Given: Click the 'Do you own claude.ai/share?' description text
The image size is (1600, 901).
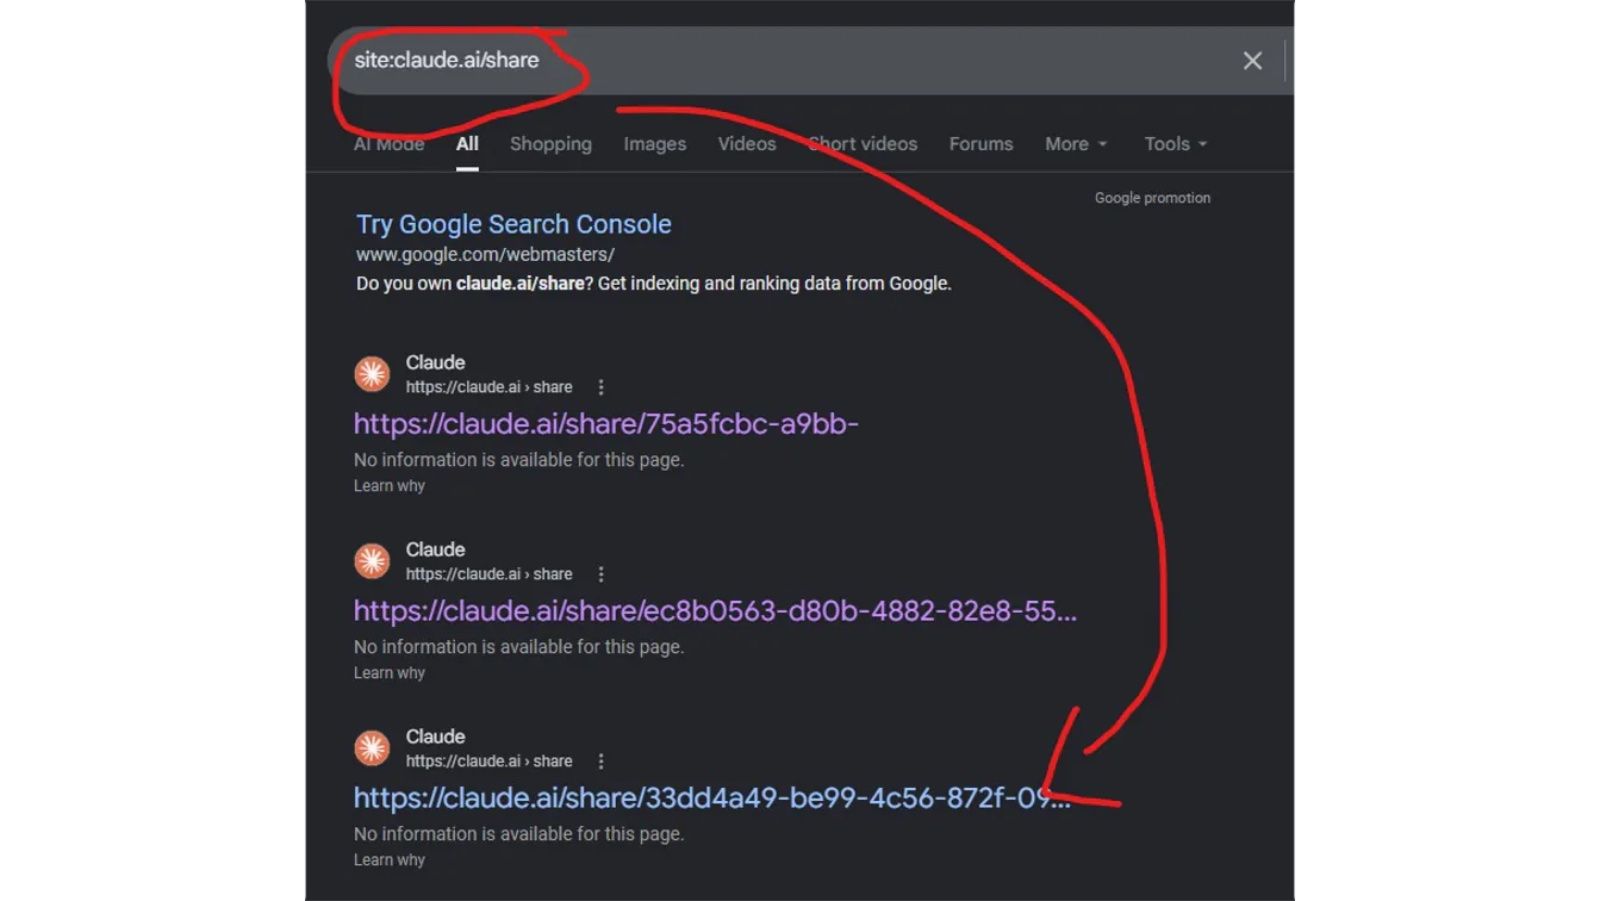Looking at the screenshot, I should click(x=654, y=284).
